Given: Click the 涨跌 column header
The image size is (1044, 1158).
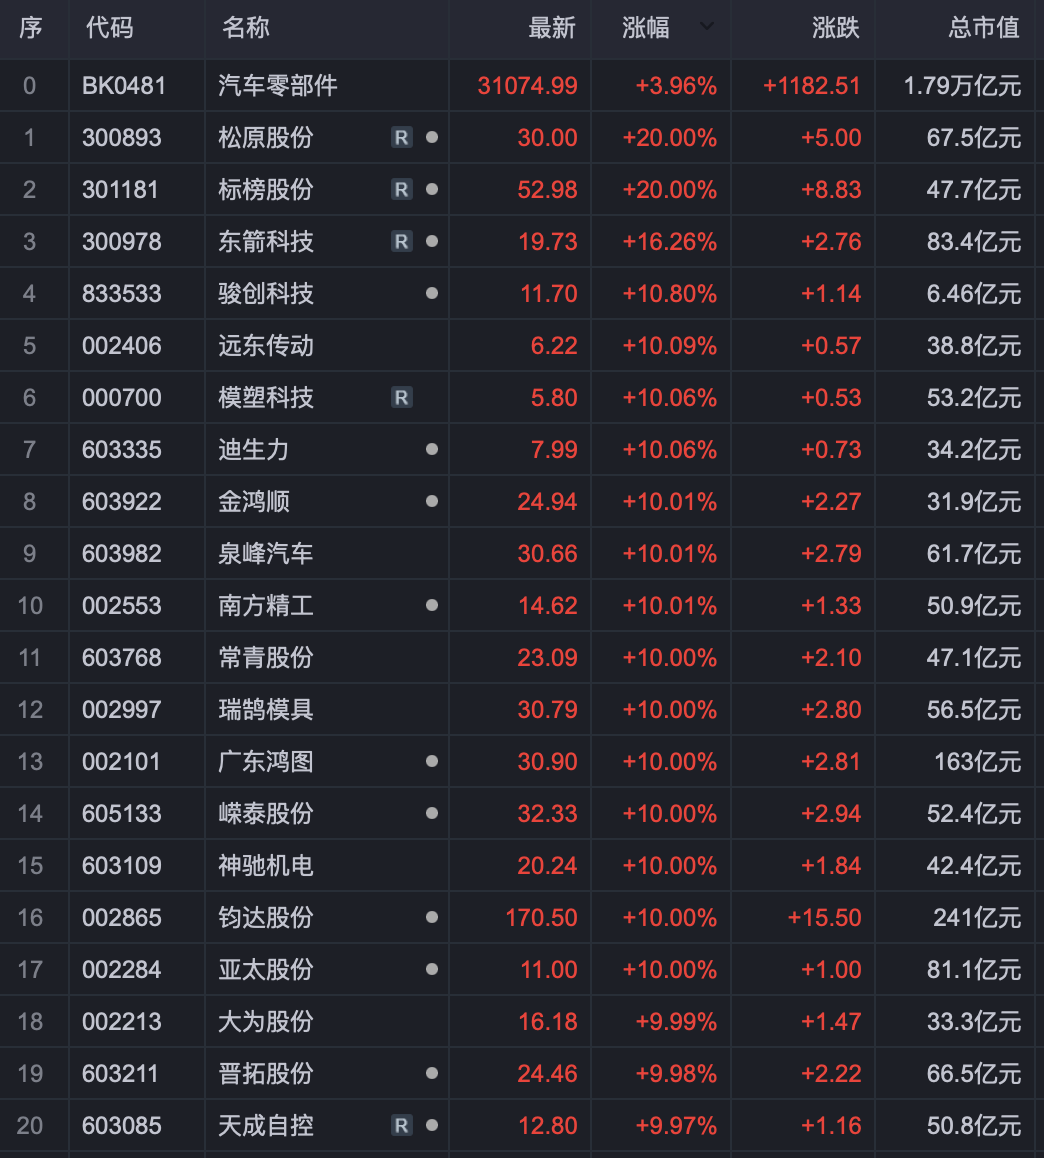Looking at the screenshot, I should click(x=835, y=28).
